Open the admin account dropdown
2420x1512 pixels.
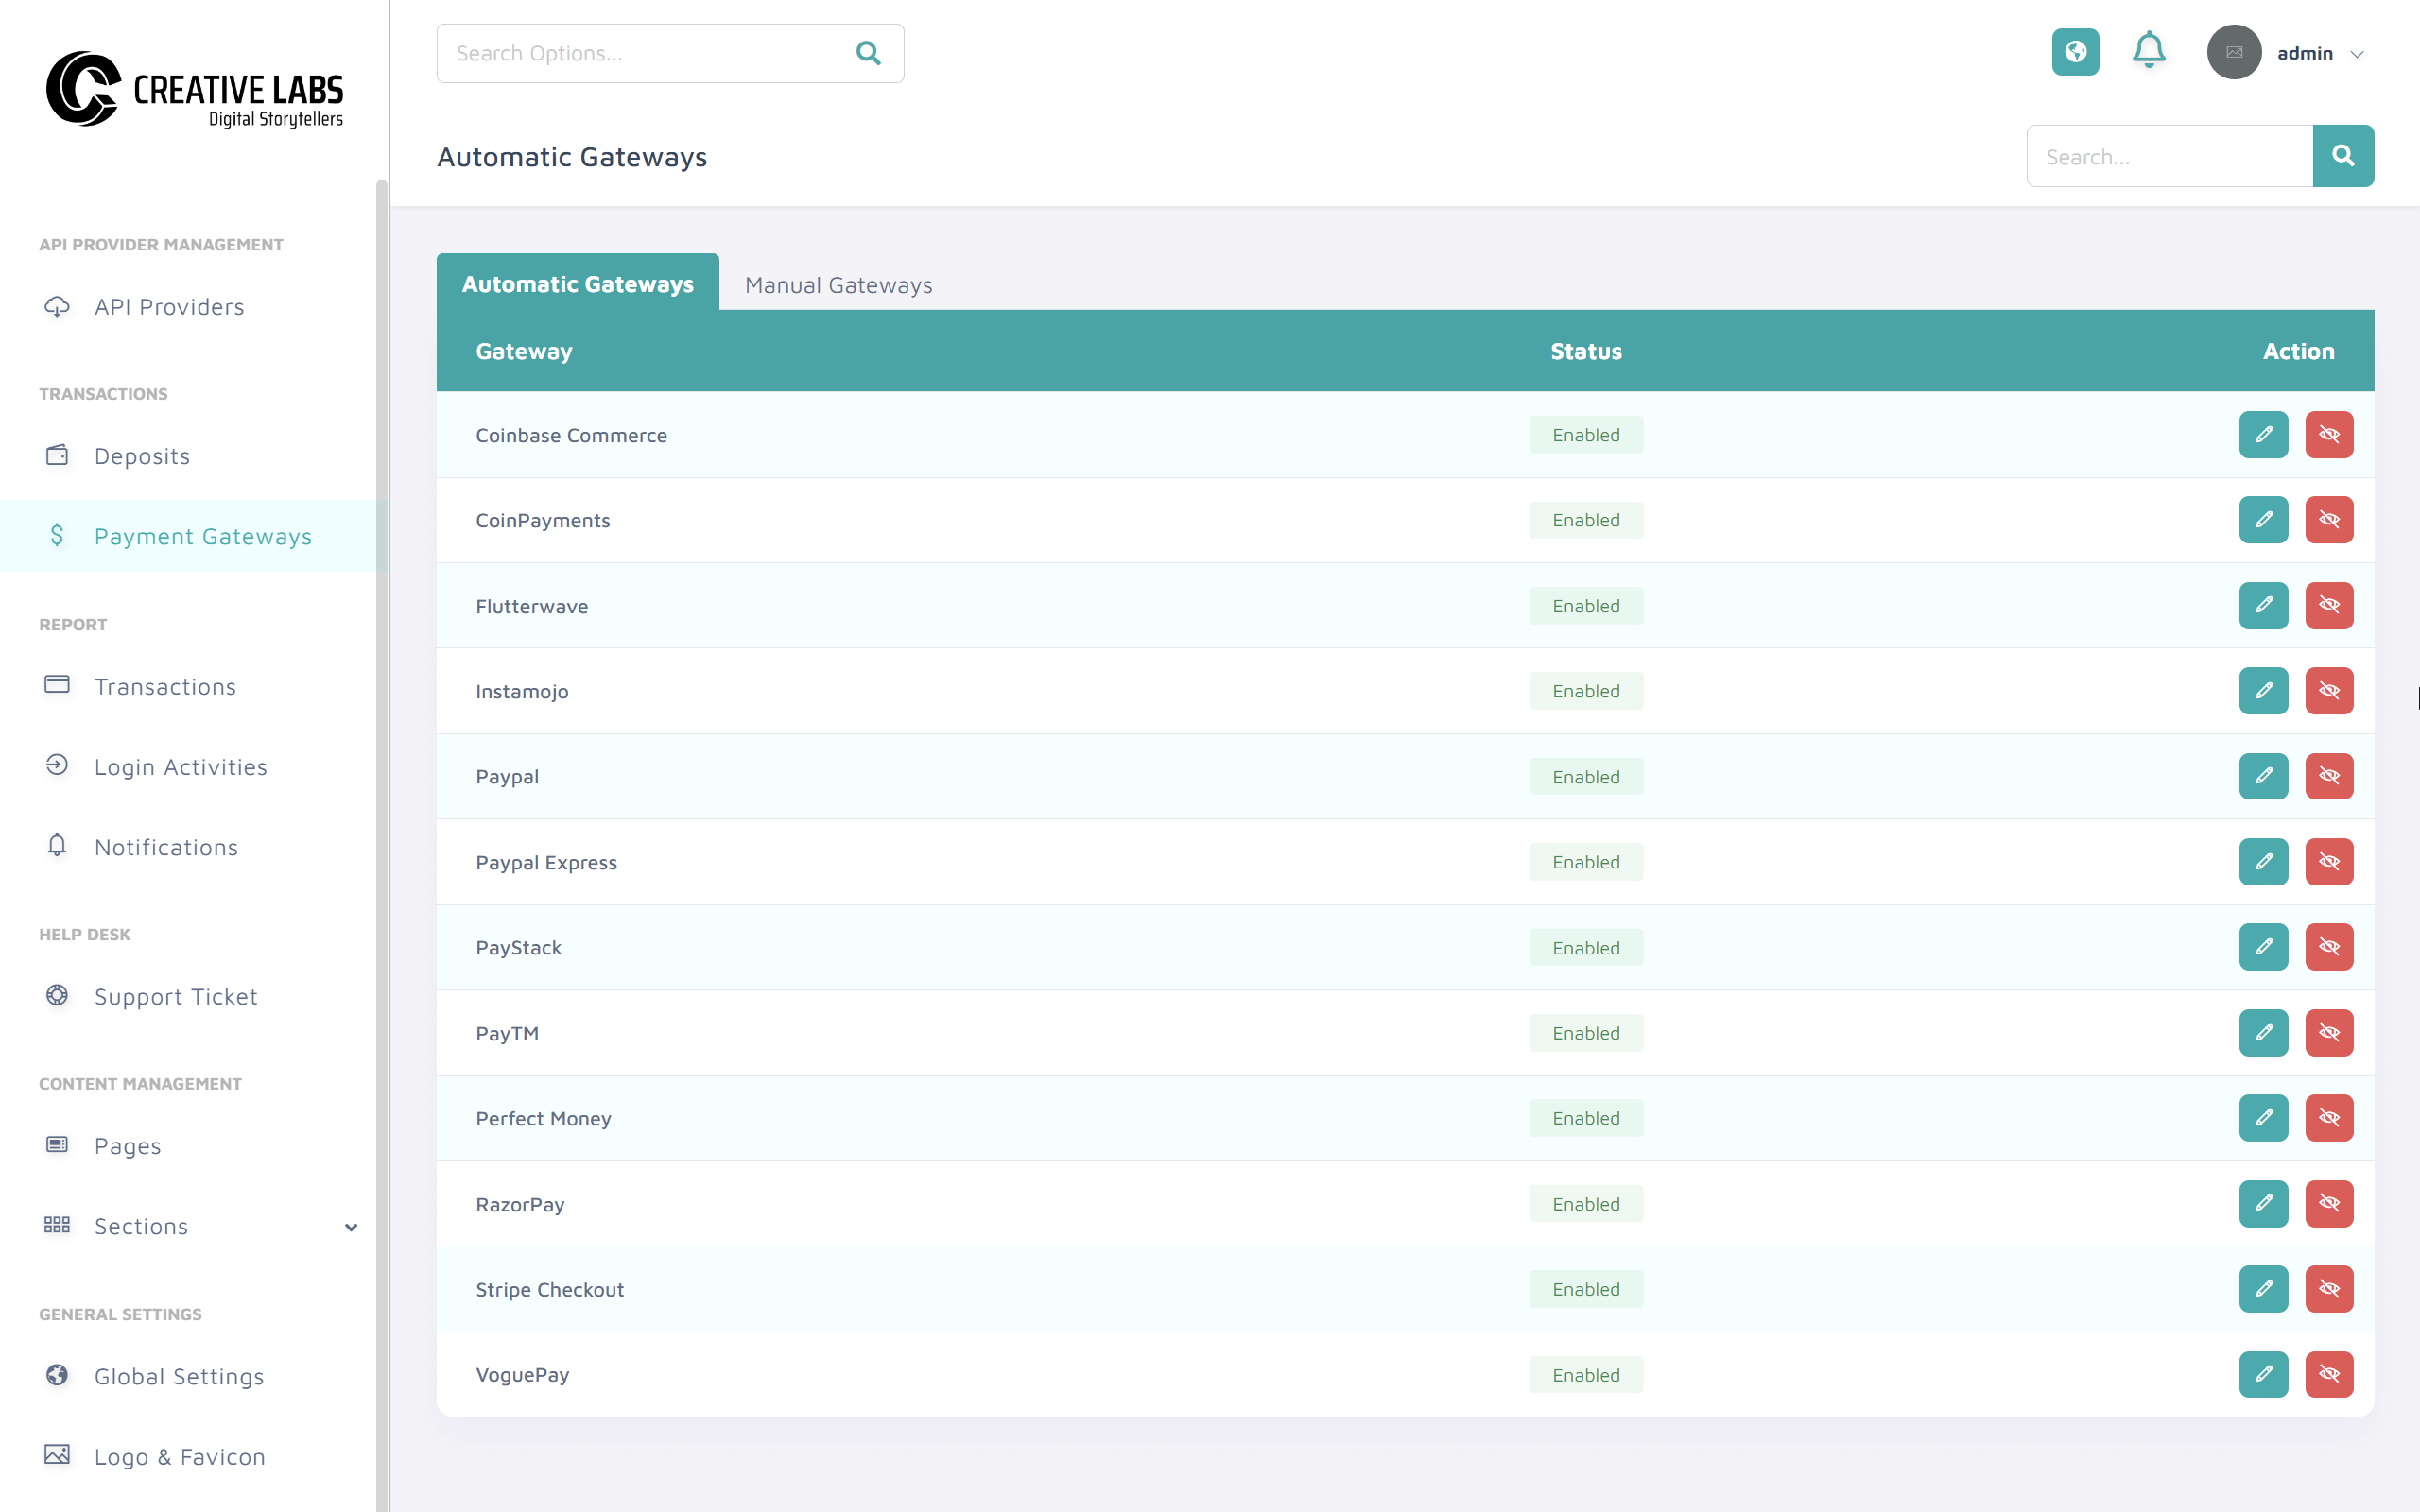click(2322, 52)
